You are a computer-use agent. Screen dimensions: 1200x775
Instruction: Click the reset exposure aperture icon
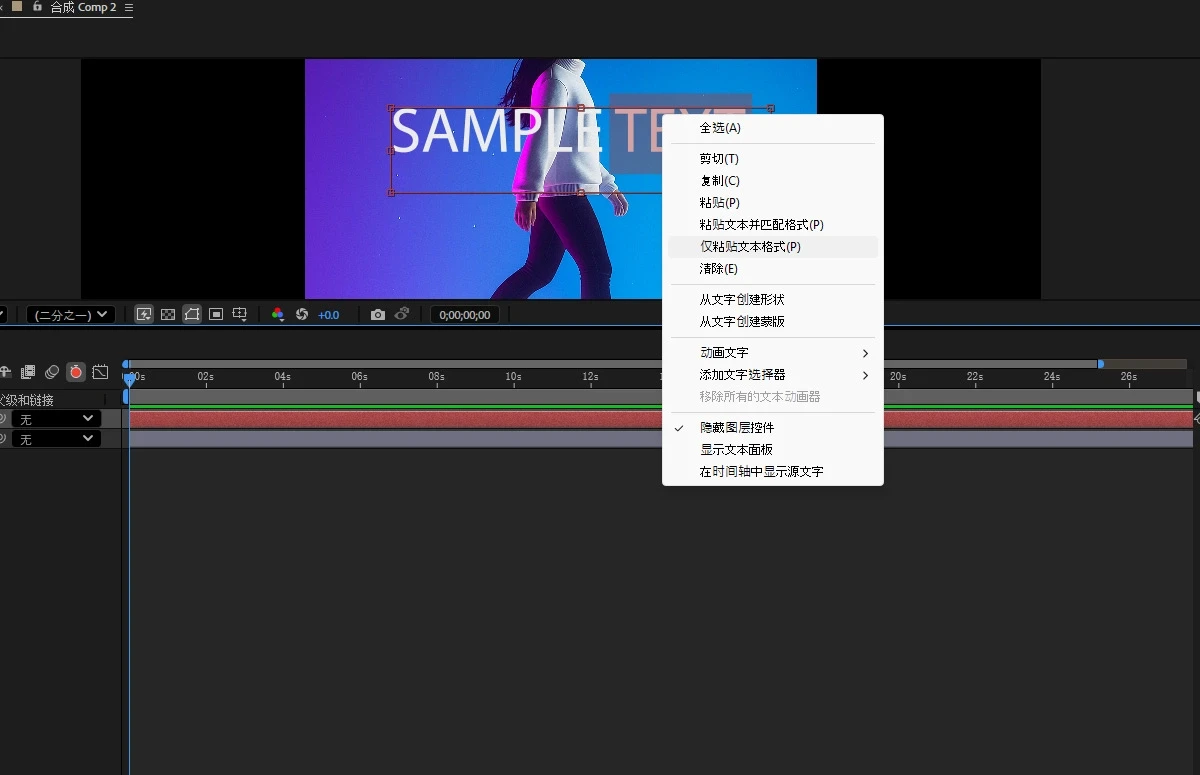[302, 314]
